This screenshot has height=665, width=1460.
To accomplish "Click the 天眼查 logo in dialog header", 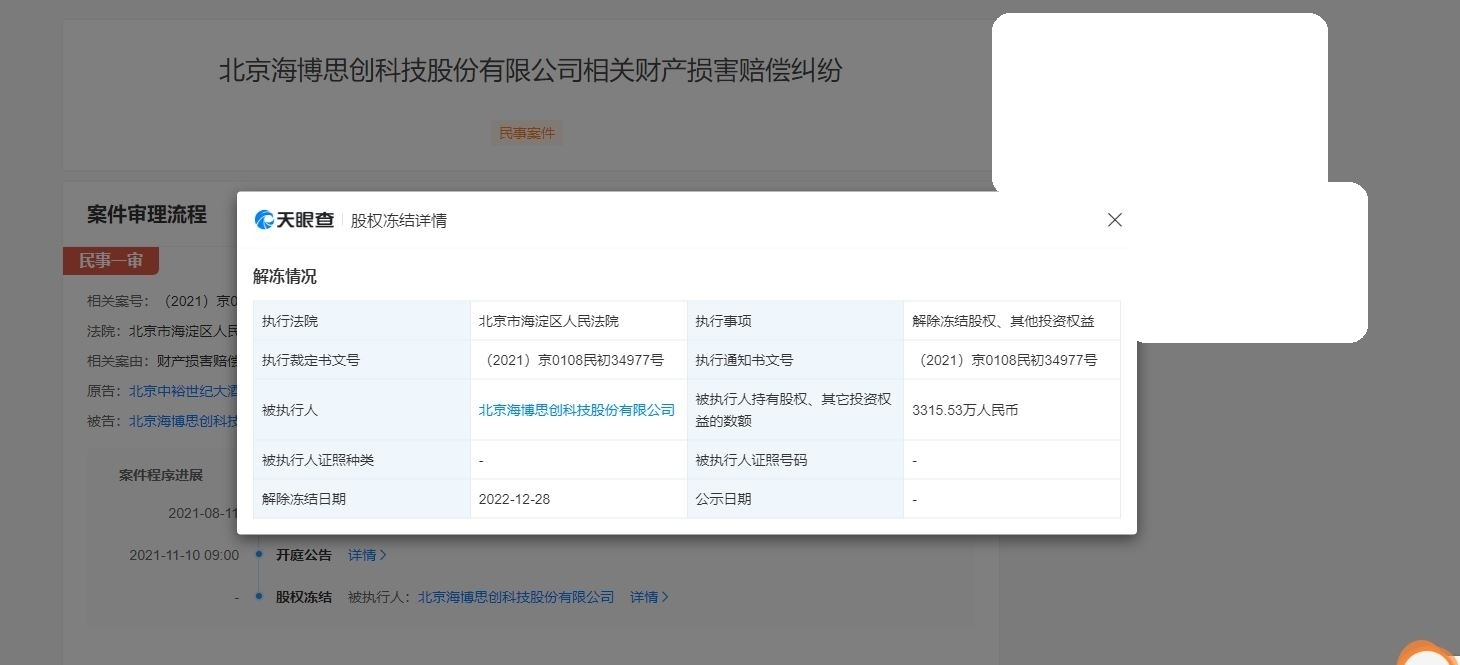I will point(294,220).
